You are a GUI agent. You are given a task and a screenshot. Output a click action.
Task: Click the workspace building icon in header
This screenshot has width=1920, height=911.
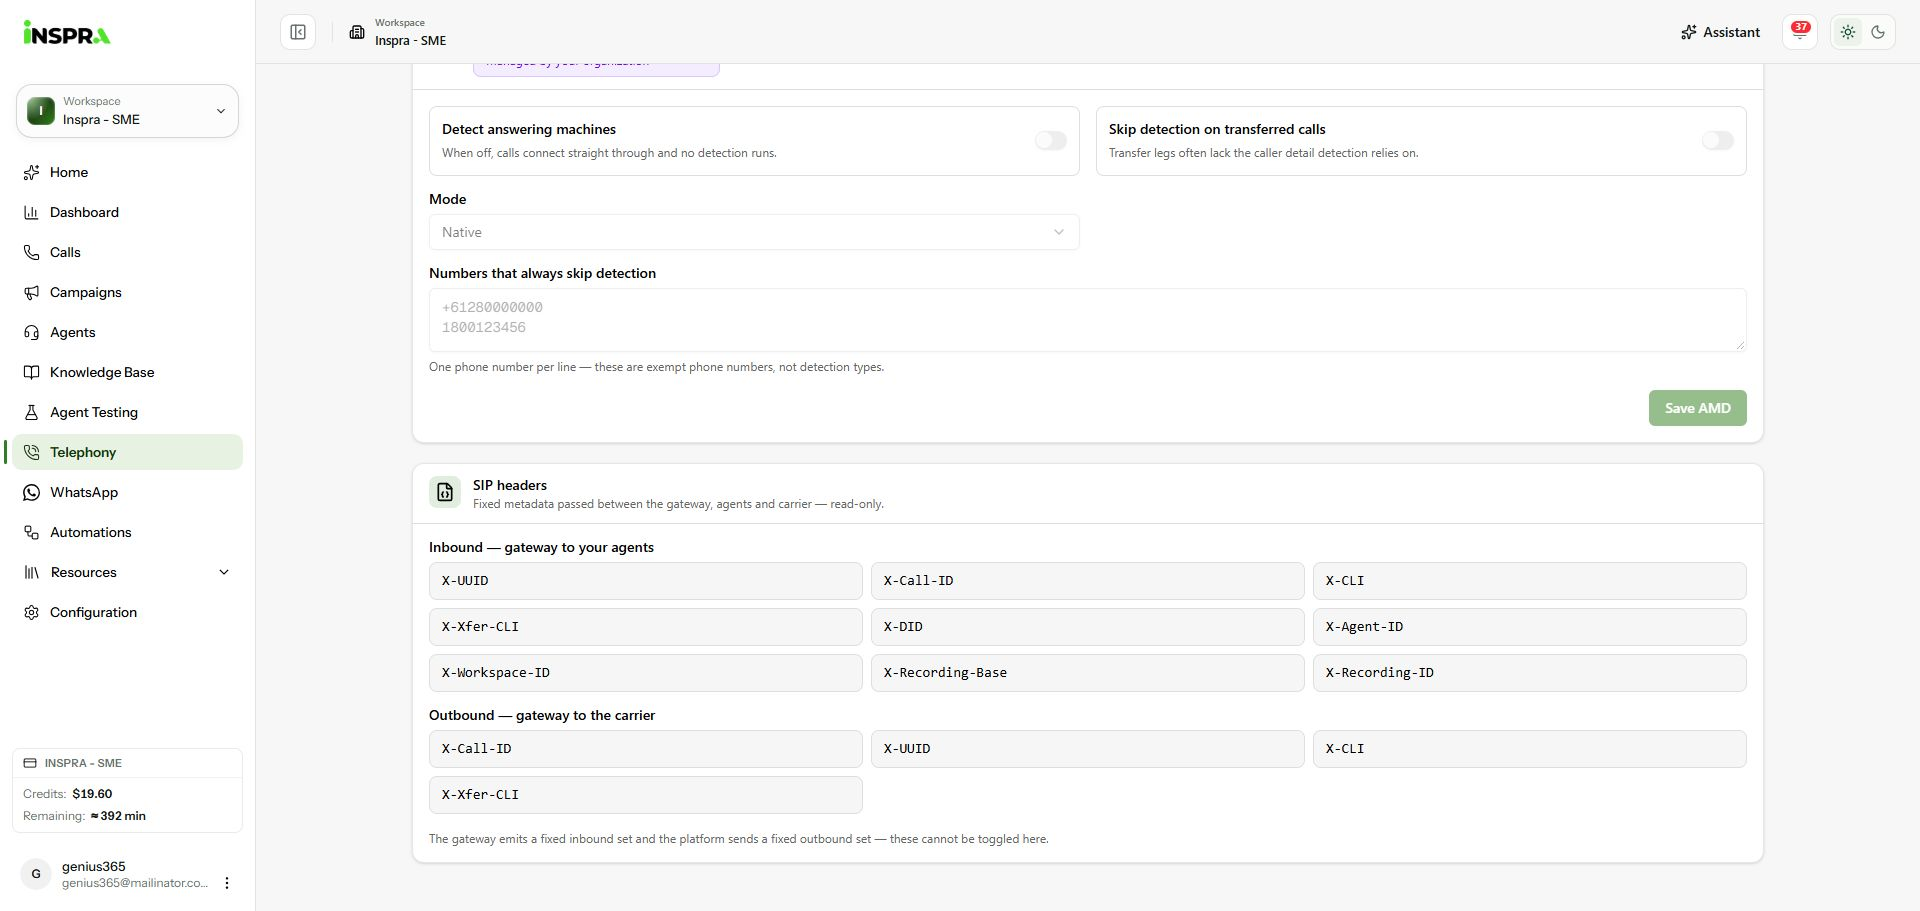pyautogui.click(x=357, y=32)
